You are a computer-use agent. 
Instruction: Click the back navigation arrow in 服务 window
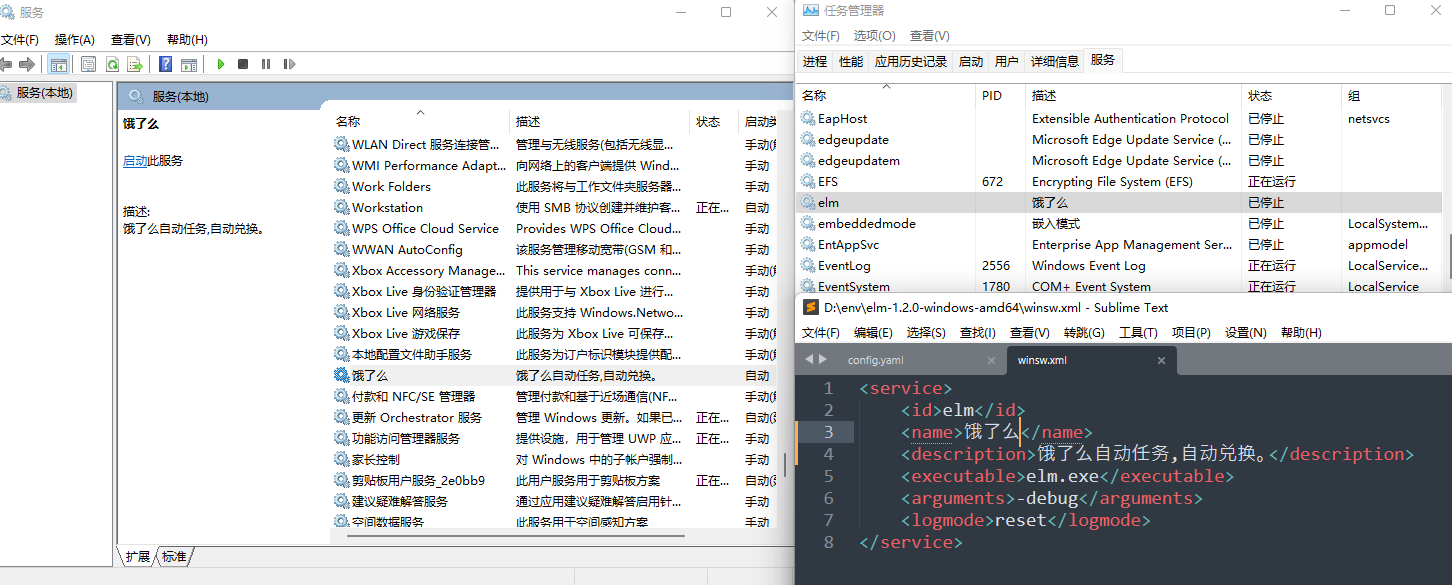pos(7,64)
